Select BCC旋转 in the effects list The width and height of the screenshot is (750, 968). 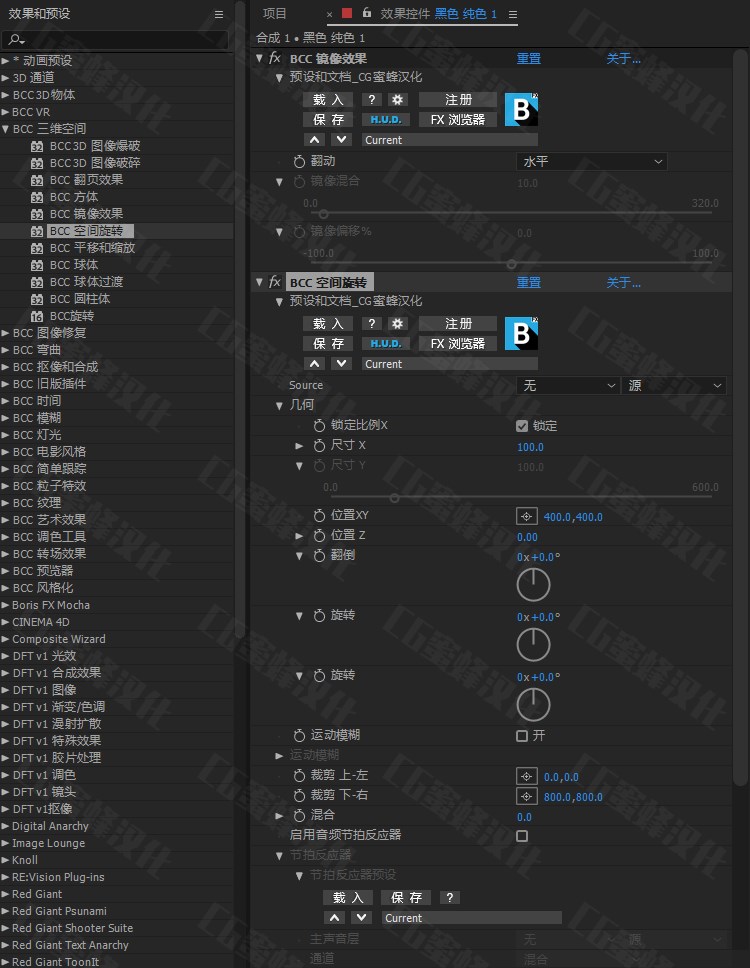tap(72, 316)
